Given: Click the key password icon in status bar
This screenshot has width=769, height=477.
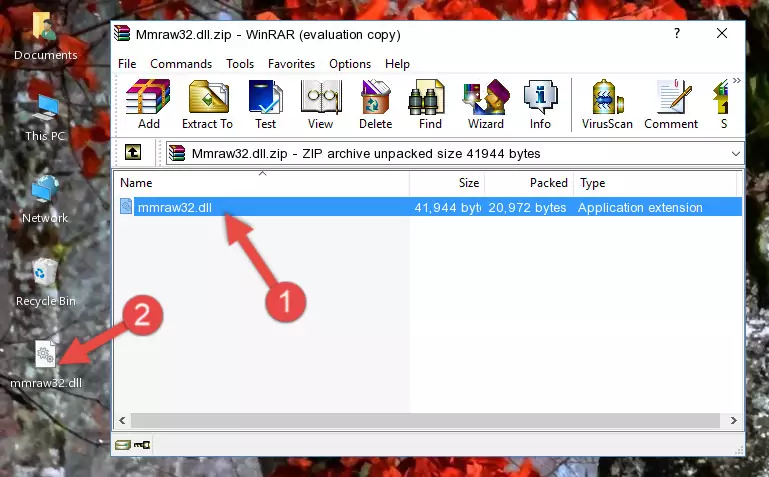Looking at the screenshot, I should click(x=142, y=445).
